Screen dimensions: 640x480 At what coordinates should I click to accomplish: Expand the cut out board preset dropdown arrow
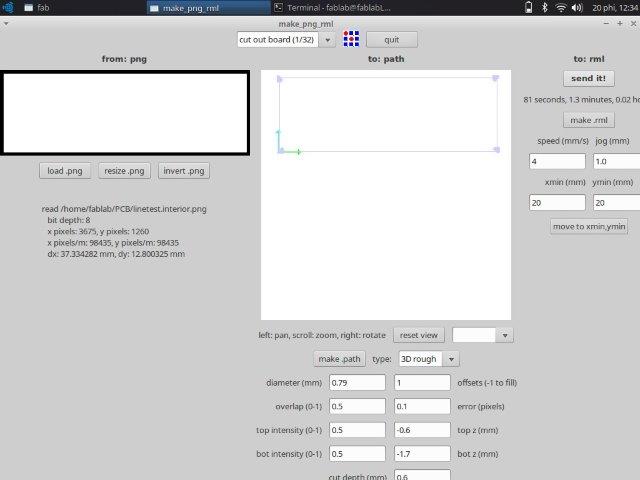(x=327, y=40)
